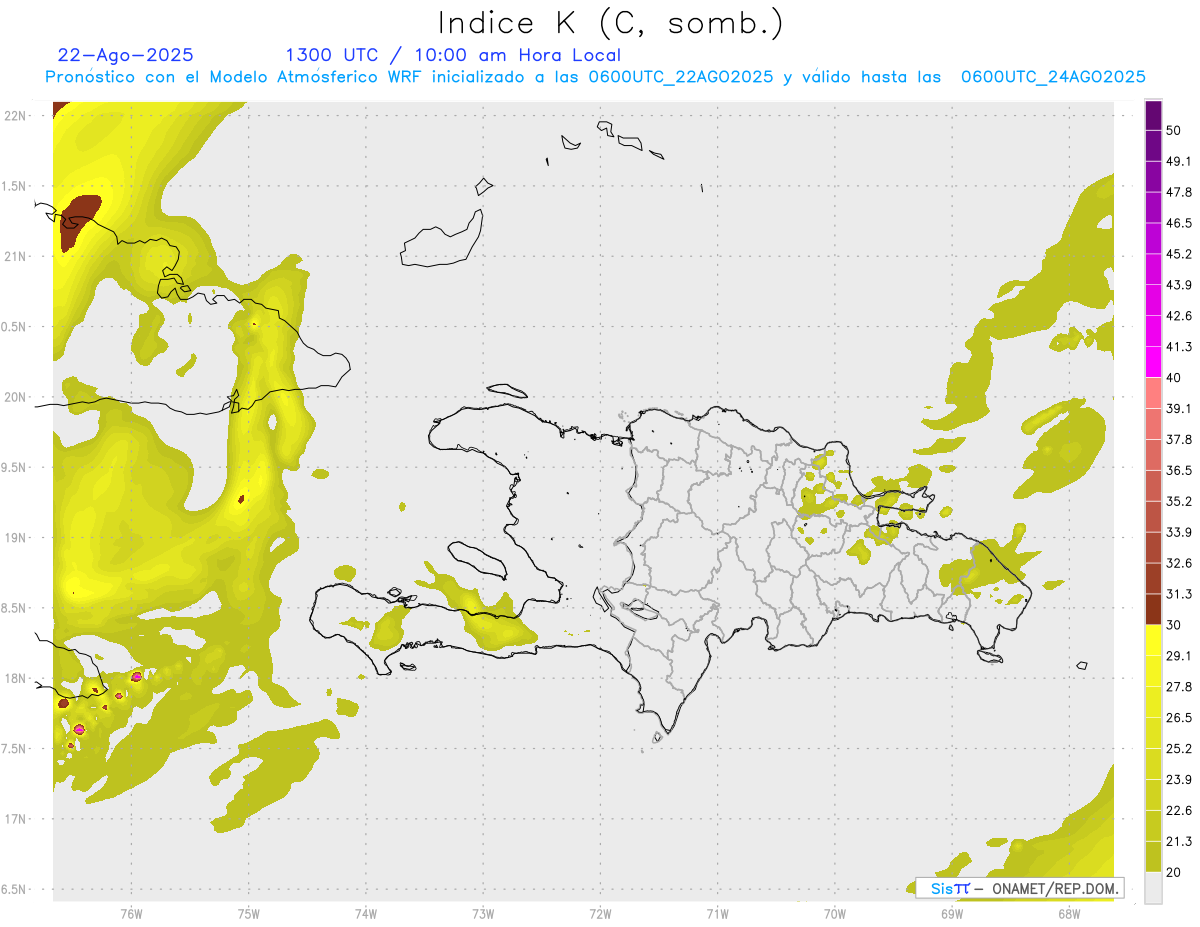The width and height of the screenshot is (1200, 927).
Task: Click the '19N' latitude label
Action: pyautogui.click(x=15, y=538)
